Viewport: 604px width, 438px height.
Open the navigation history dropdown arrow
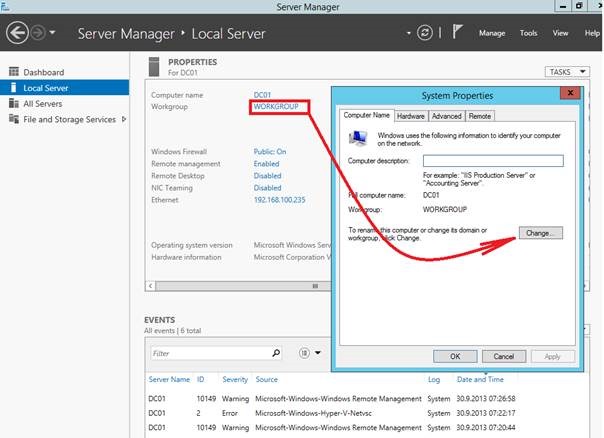[52, 33]
